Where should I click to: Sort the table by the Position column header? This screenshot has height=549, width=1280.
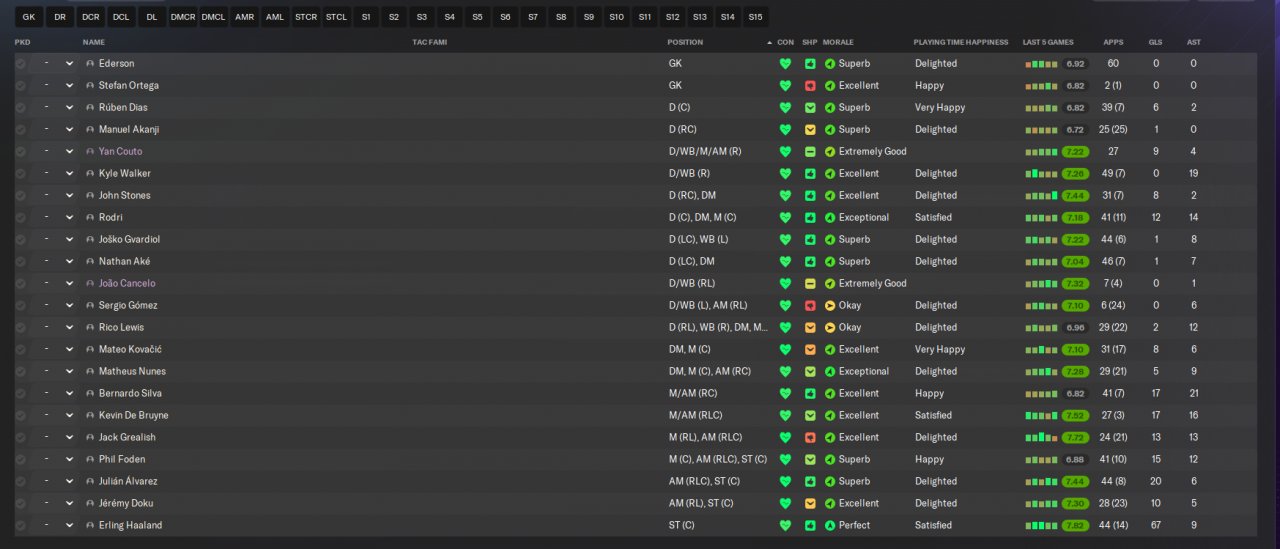point(686,42)
